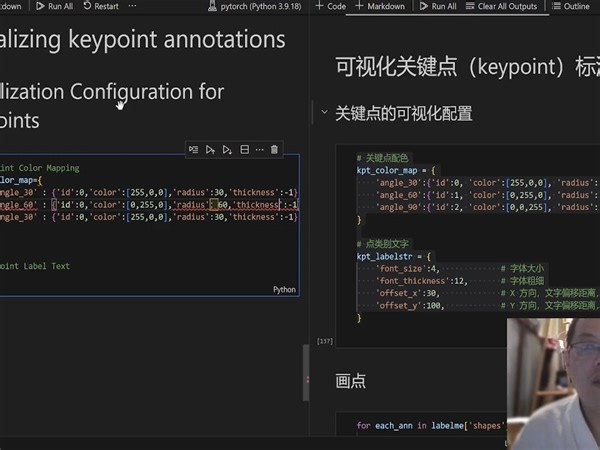Click execution count [137] beside the cell
Screen dimensions: 600x450
click(325, 341)
